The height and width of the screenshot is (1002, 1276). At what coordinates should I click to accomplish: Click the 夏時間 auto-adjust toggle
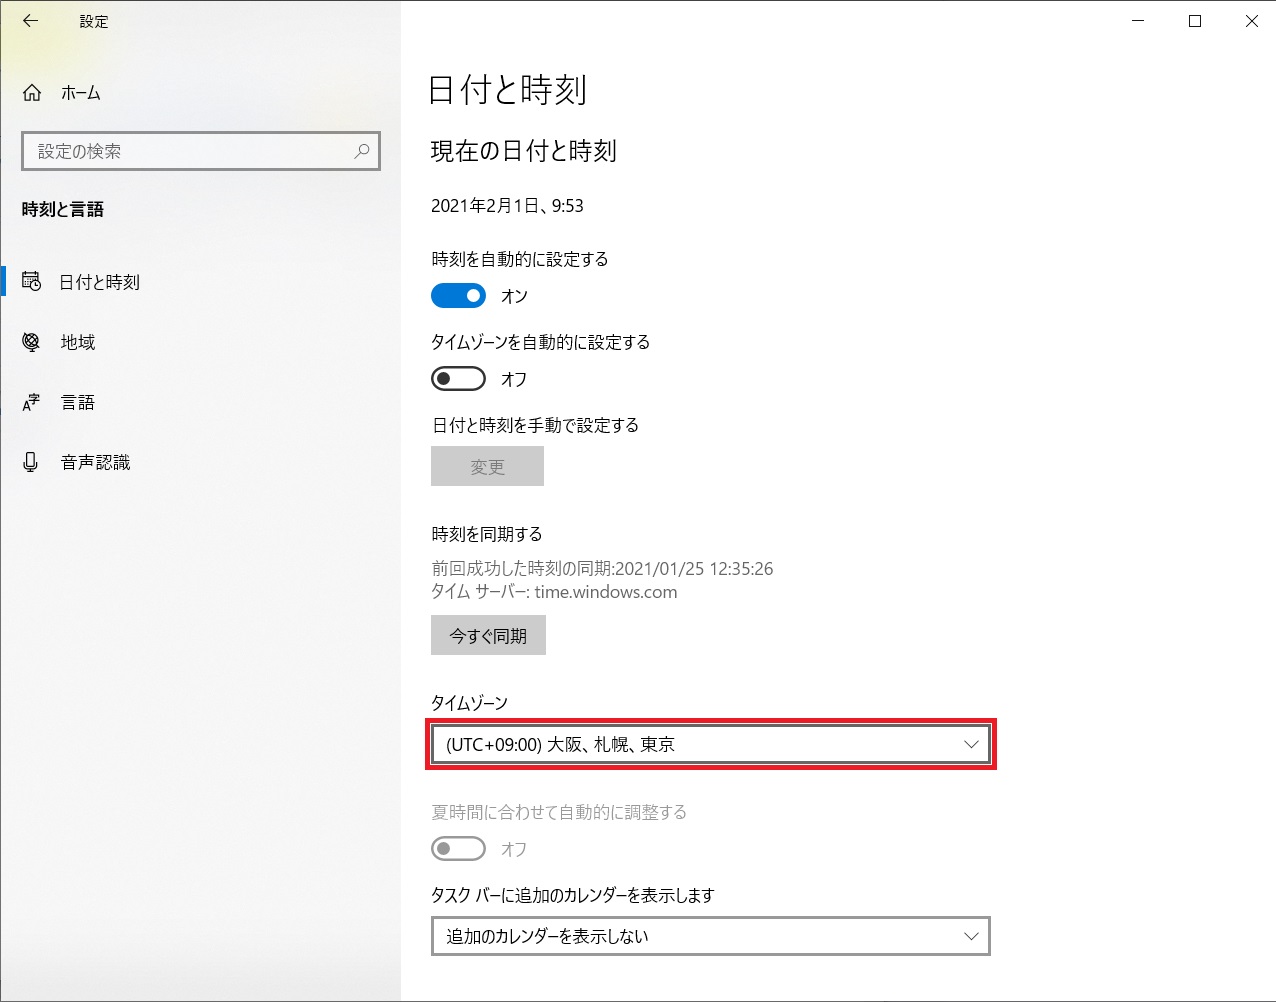[458, 849]
